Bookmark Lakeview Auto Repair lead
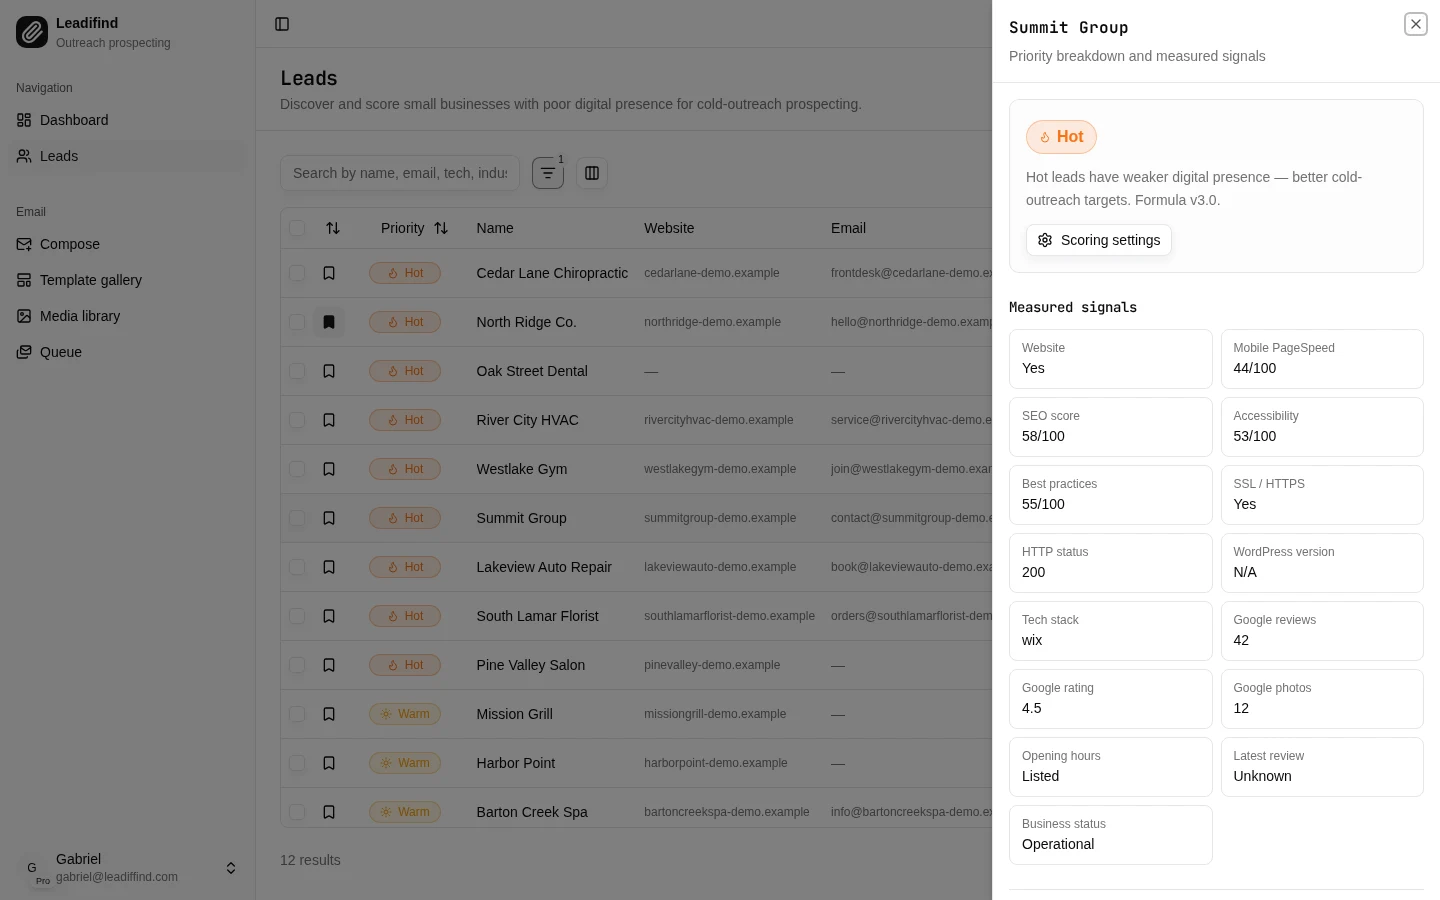The height and width of the screenshot is (900, 1440). click(329, 567)
